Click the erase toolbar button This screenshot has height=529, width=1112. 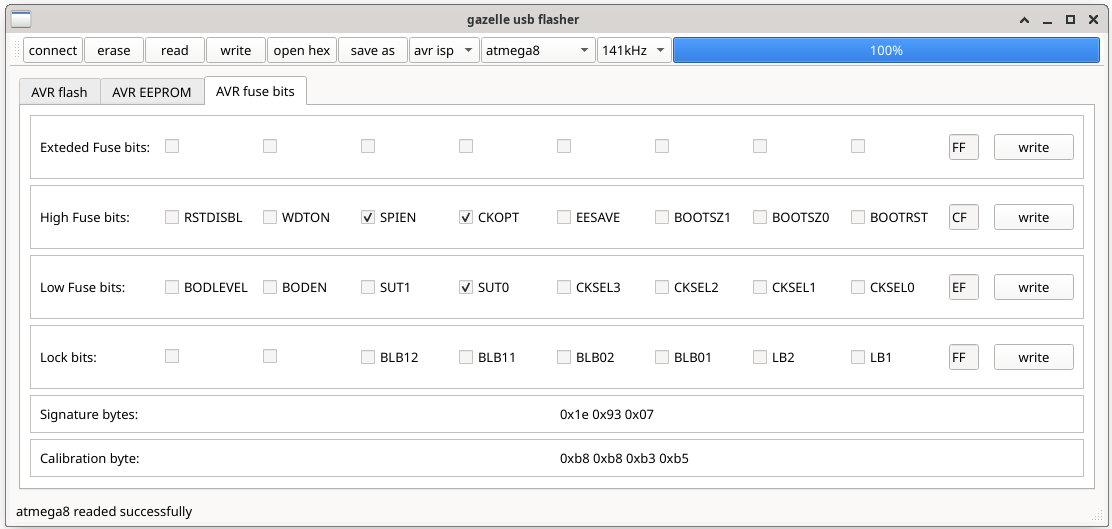(x=114, y=50)
